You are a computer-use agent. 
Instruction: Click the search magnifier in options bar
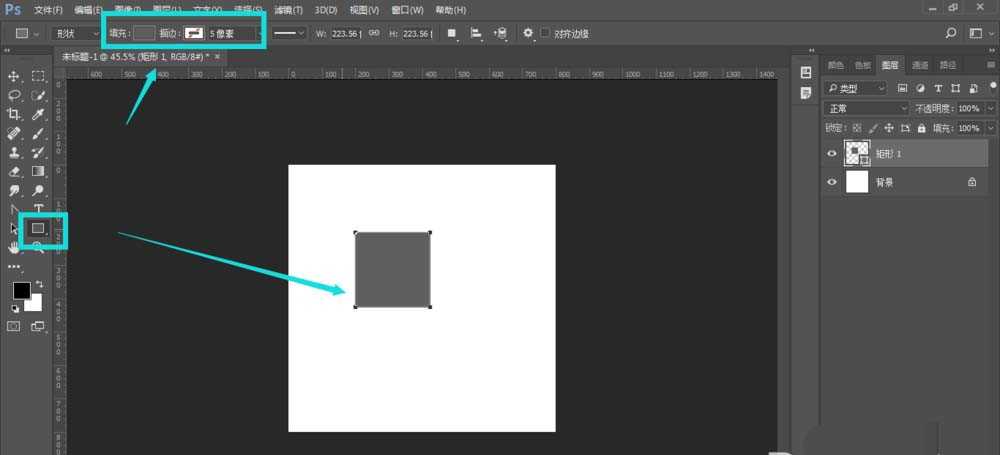coord(950,33)
